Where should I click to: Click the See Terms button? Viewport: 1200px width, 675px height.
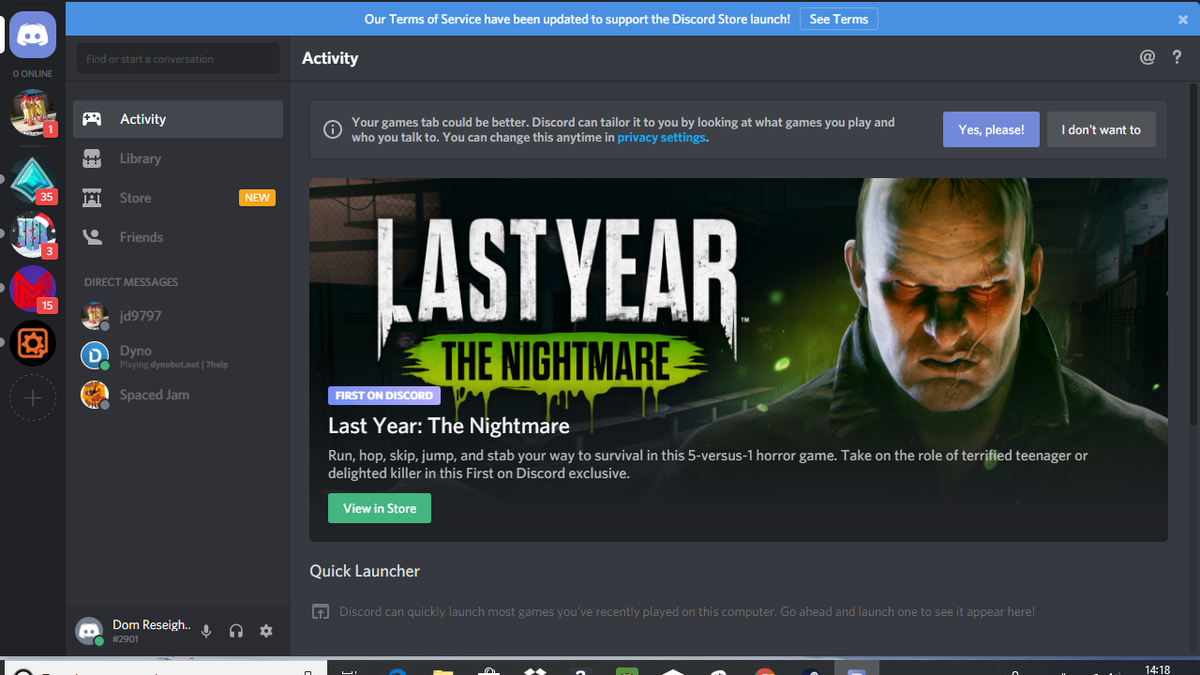[838, 18]
